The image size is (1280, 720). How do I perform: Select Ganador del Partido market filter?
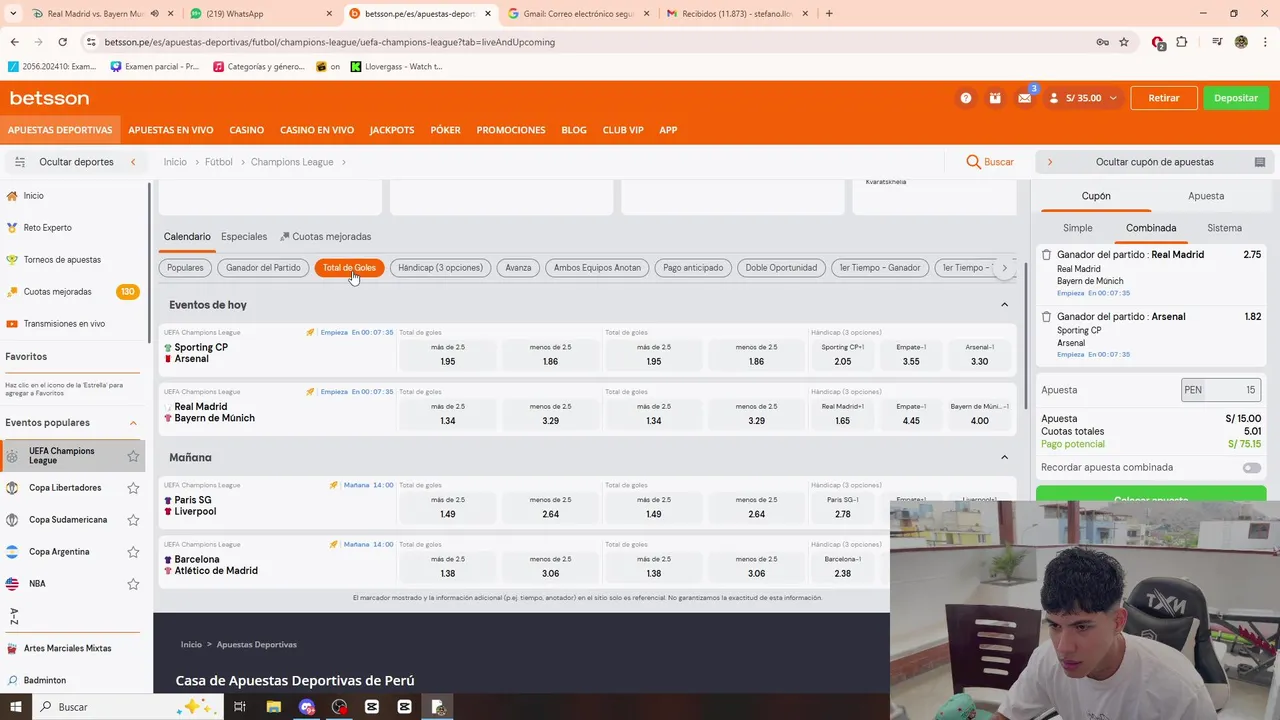point(263,268)
